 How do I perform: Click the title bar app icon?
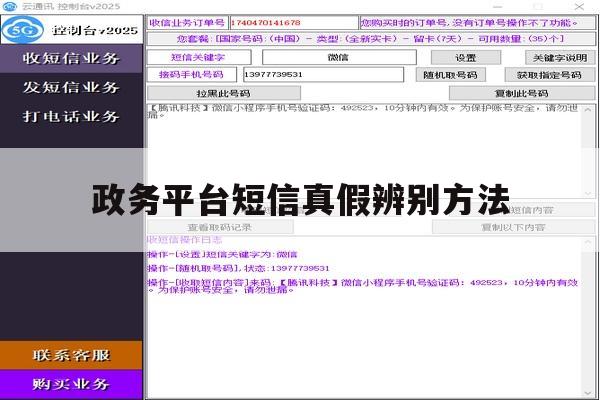10,6
